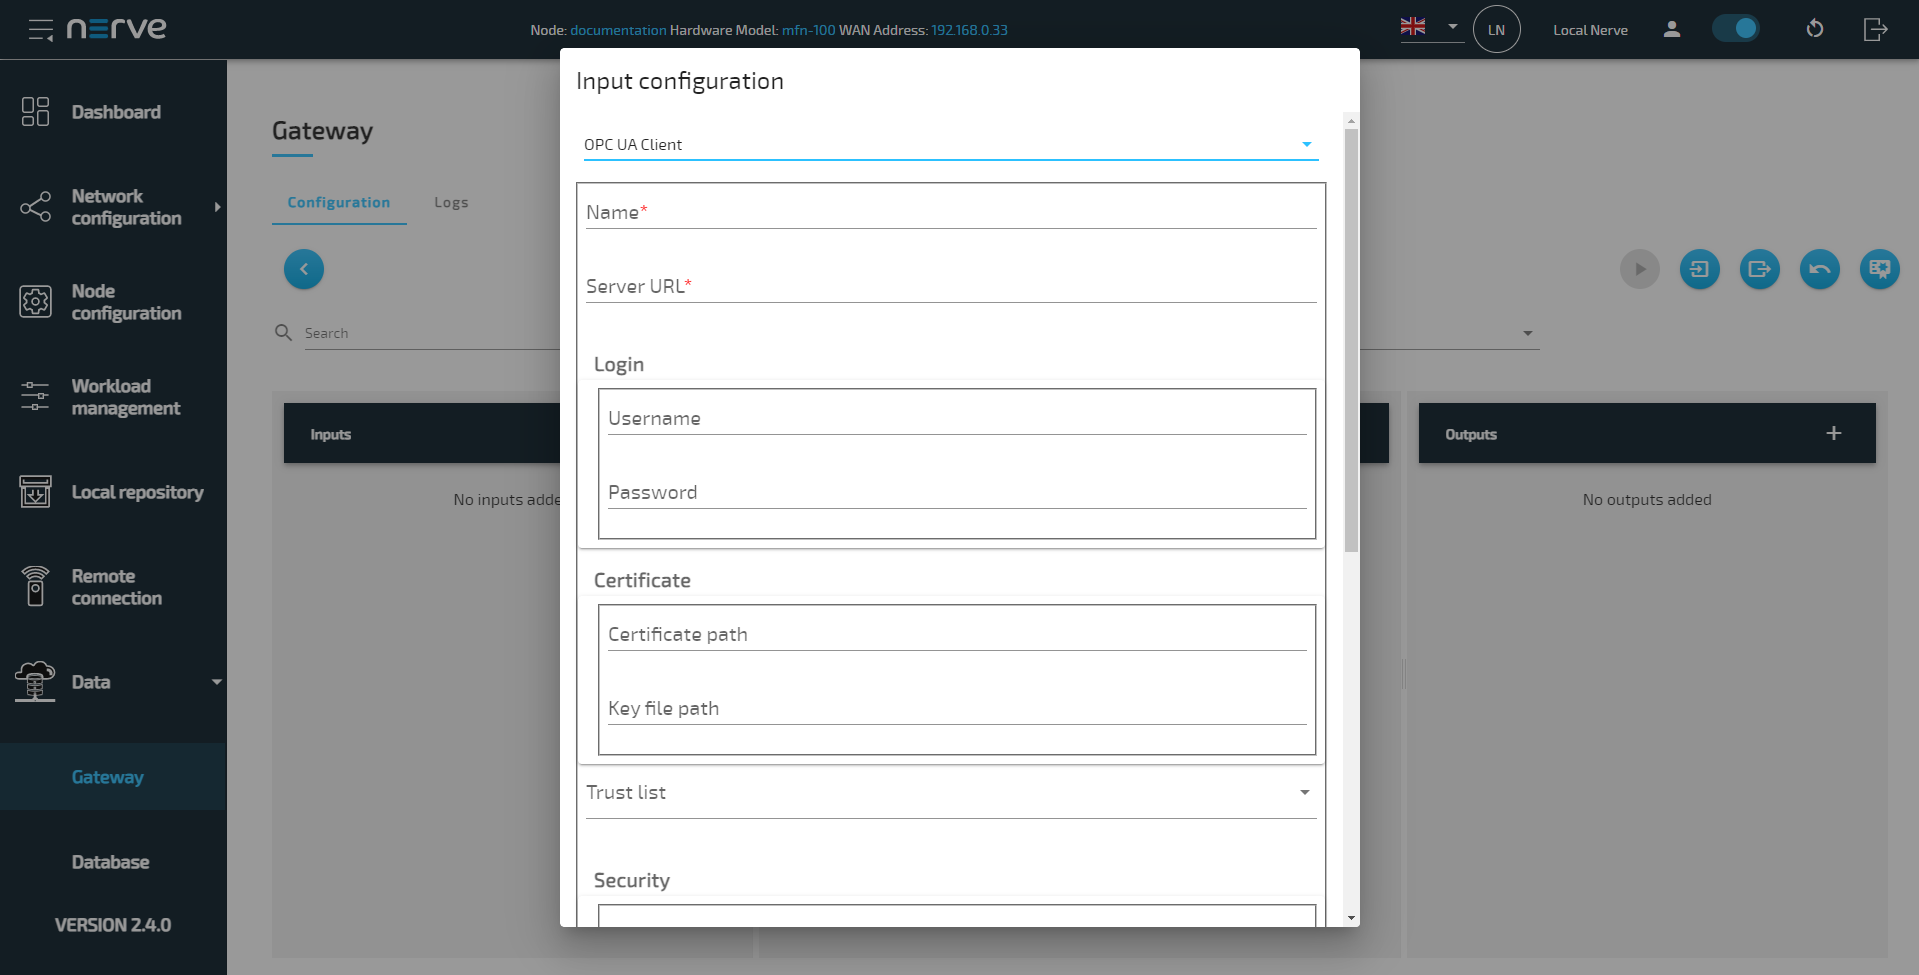Viewport: 1919px width, 975px height.
Task: Toggle the switch in the top bar
Action: tap(1735, 29)
